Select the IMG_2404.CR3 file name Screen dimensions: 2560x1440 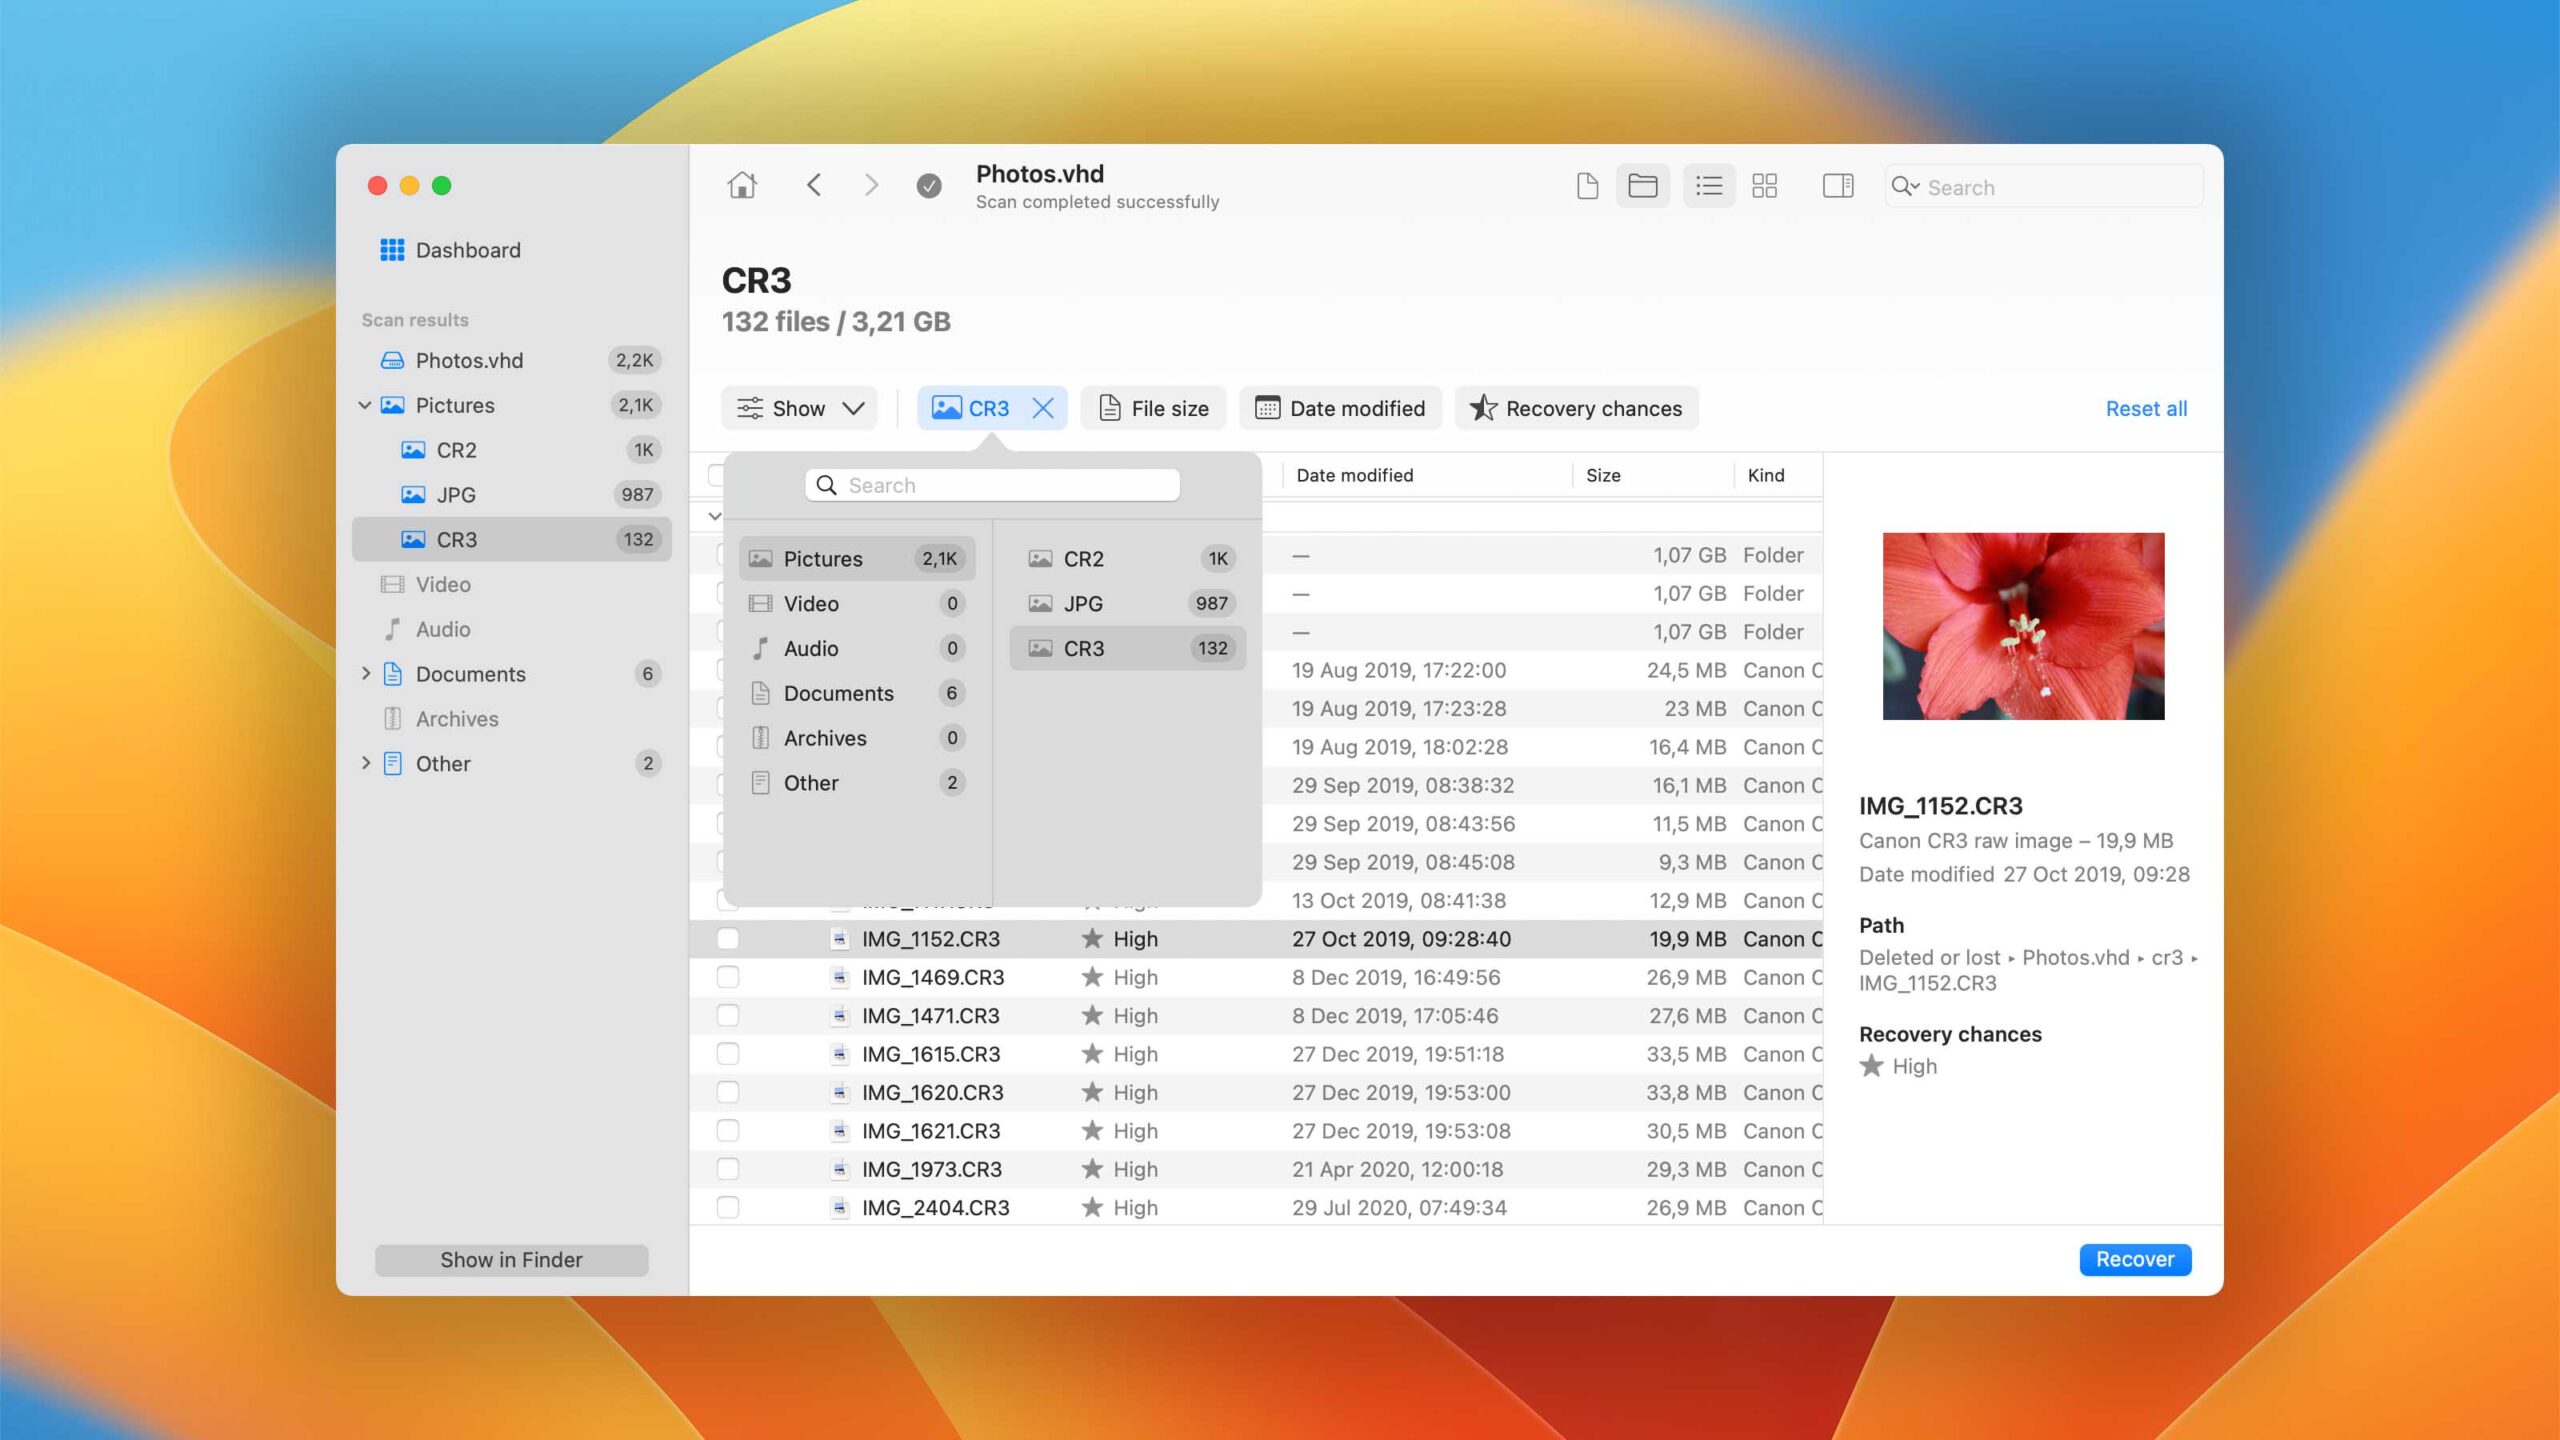pos(936,1208)
